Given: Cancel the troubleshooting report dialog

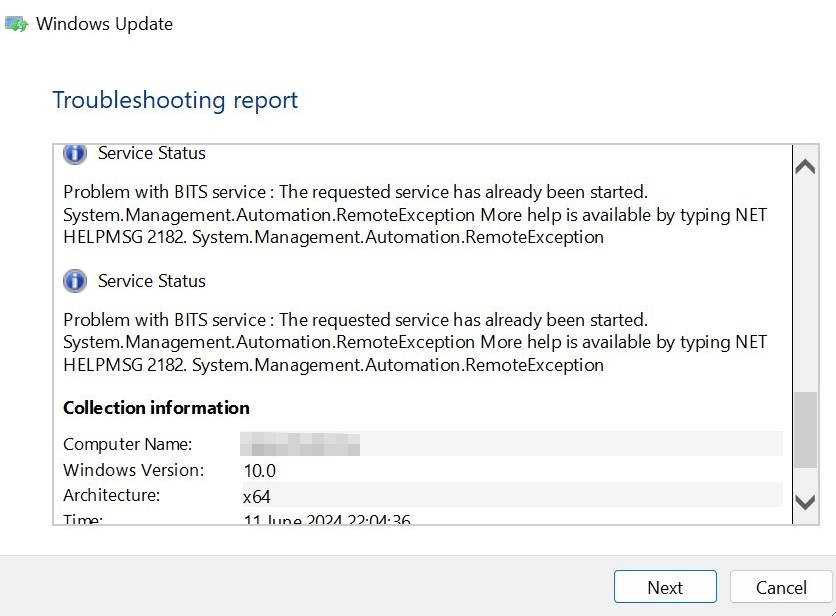Looking at the screenshot, I should (781, 587).
